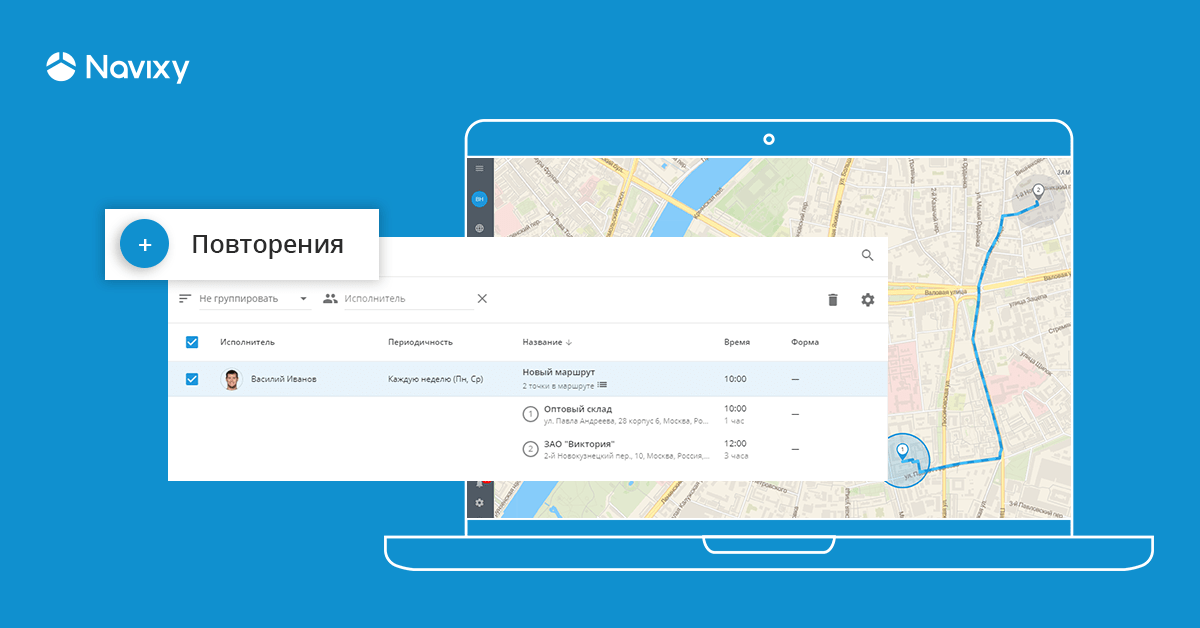Select the globe icon in the left sidebar

tap(480, 226)
